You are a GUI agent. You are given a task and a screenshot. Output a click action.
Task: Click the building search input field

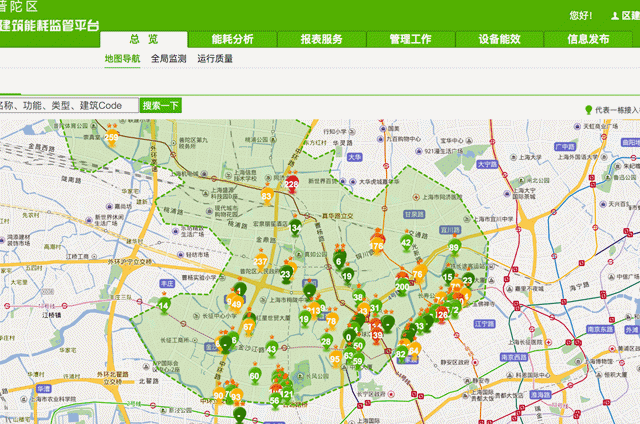pyautogui.click(x=66, y=105)
